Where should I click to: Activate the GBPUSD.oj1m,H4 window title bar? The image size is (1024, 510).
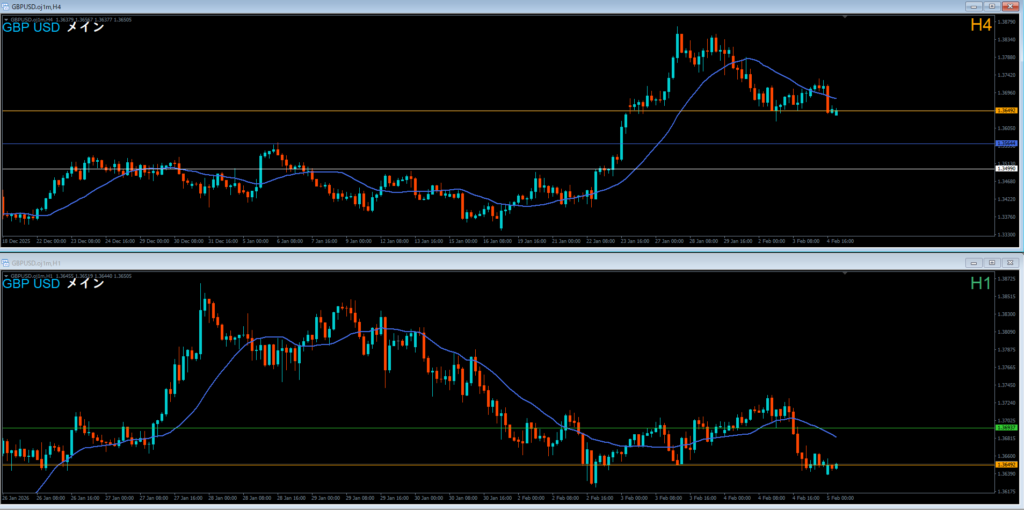400,6
